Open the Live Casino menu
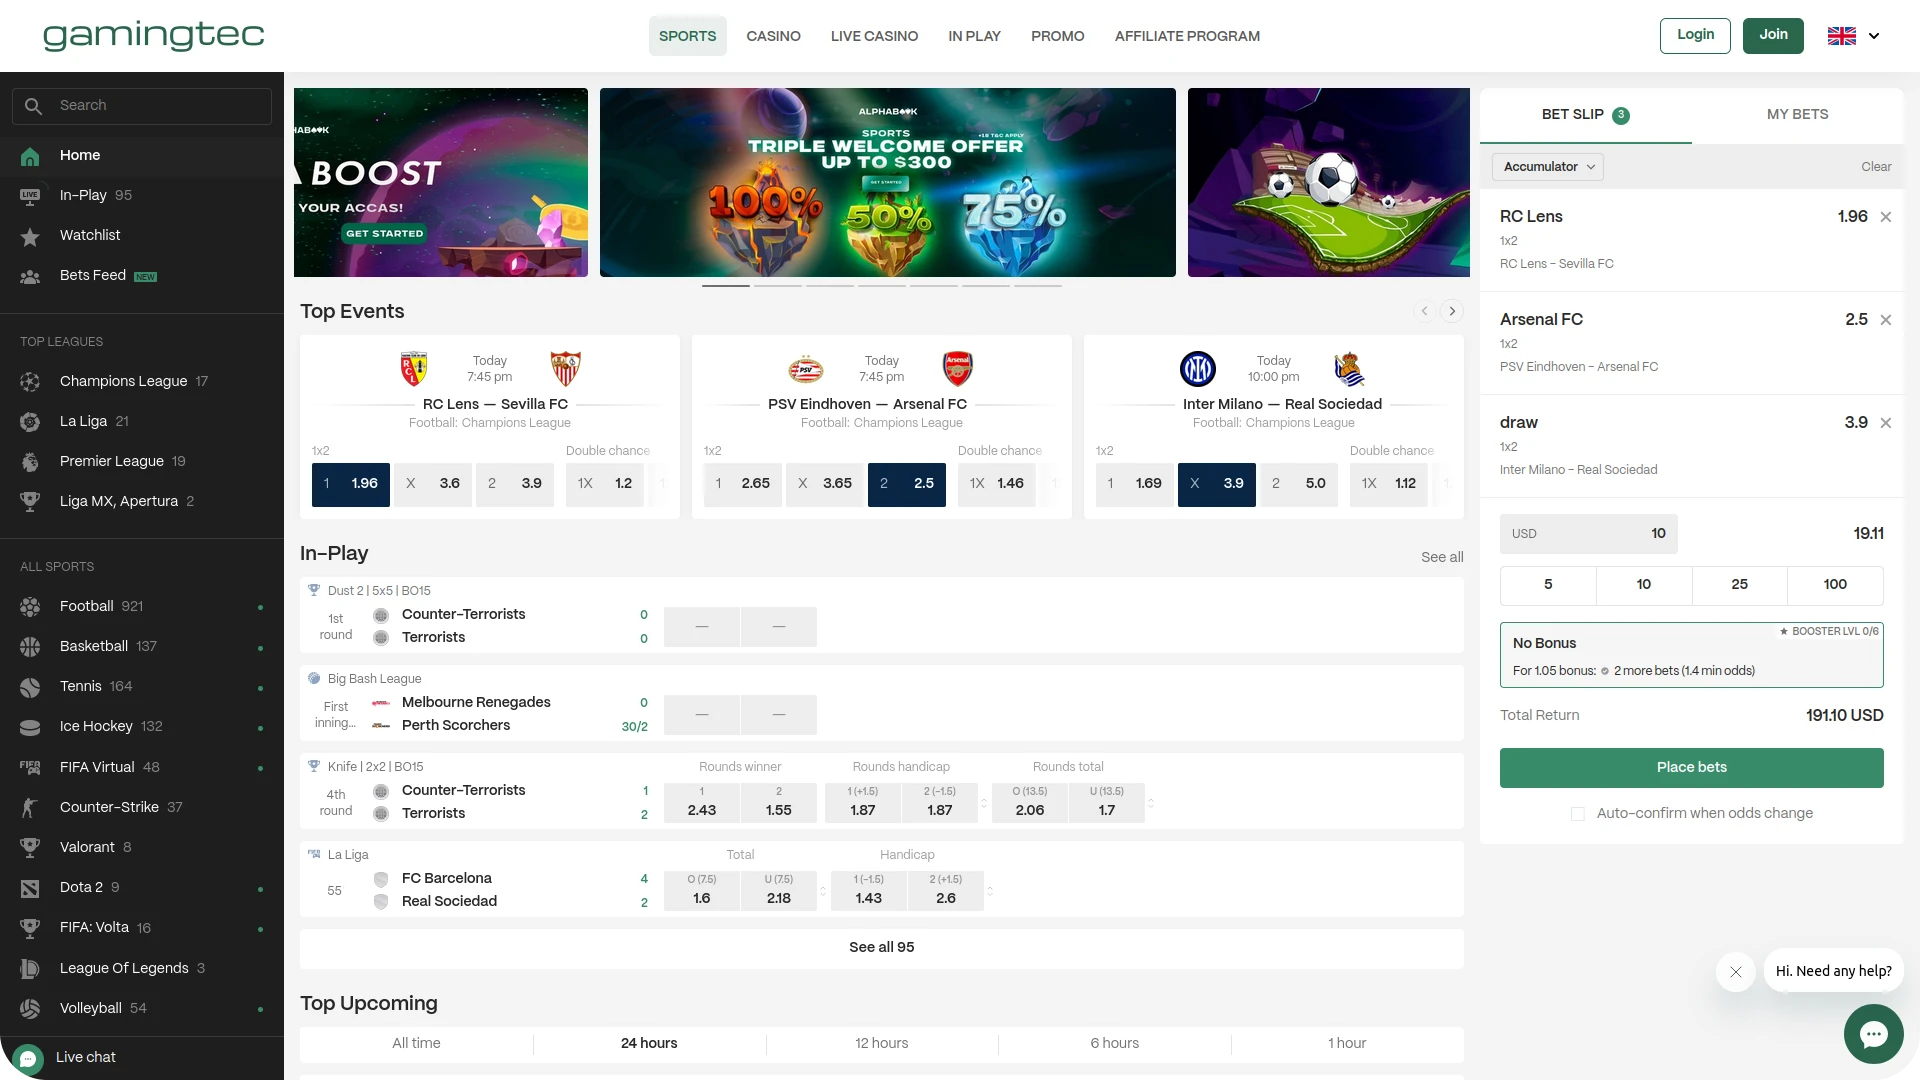The image size is (1920, 1080). click(x=874, y=36)
